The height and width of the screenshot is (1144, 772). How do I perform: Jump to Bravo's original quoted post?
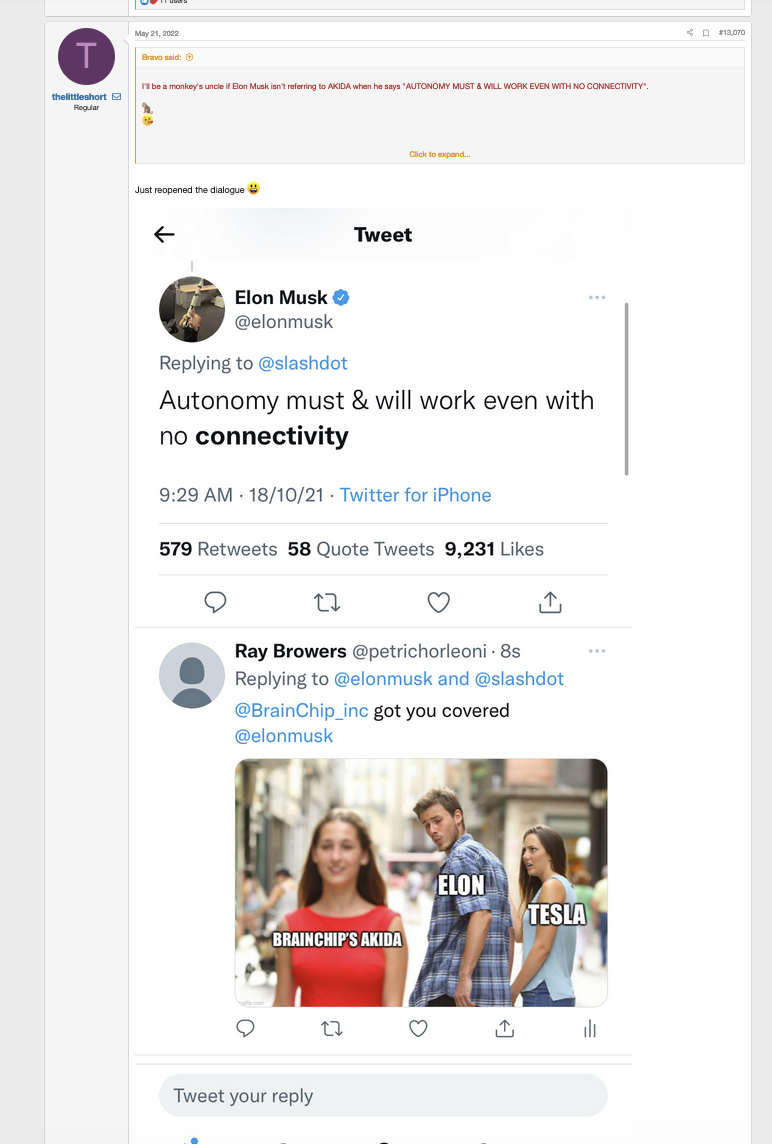tap(190, 57)
